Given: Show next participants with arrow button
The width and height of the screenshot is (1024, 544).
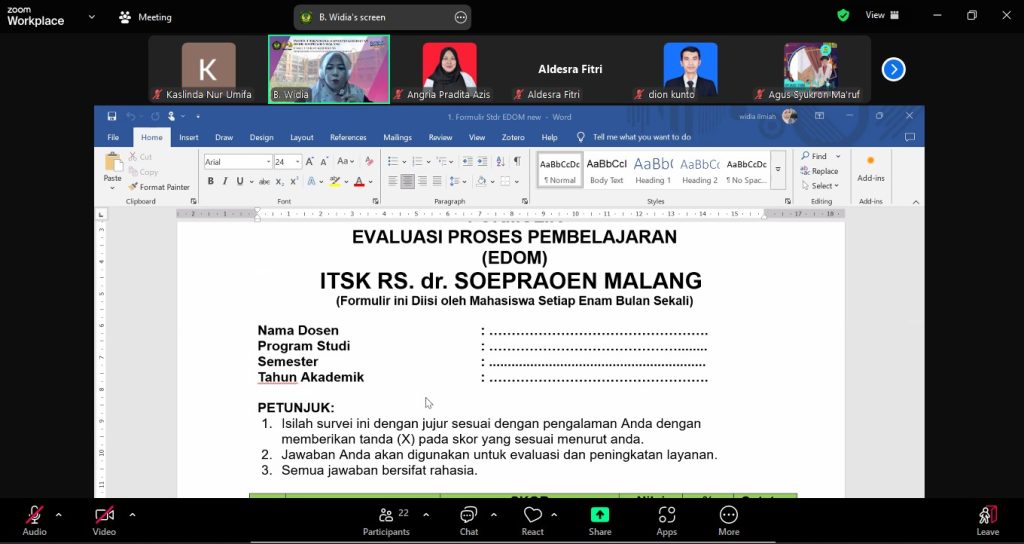Looking at the screenshot, I should 893,69.
